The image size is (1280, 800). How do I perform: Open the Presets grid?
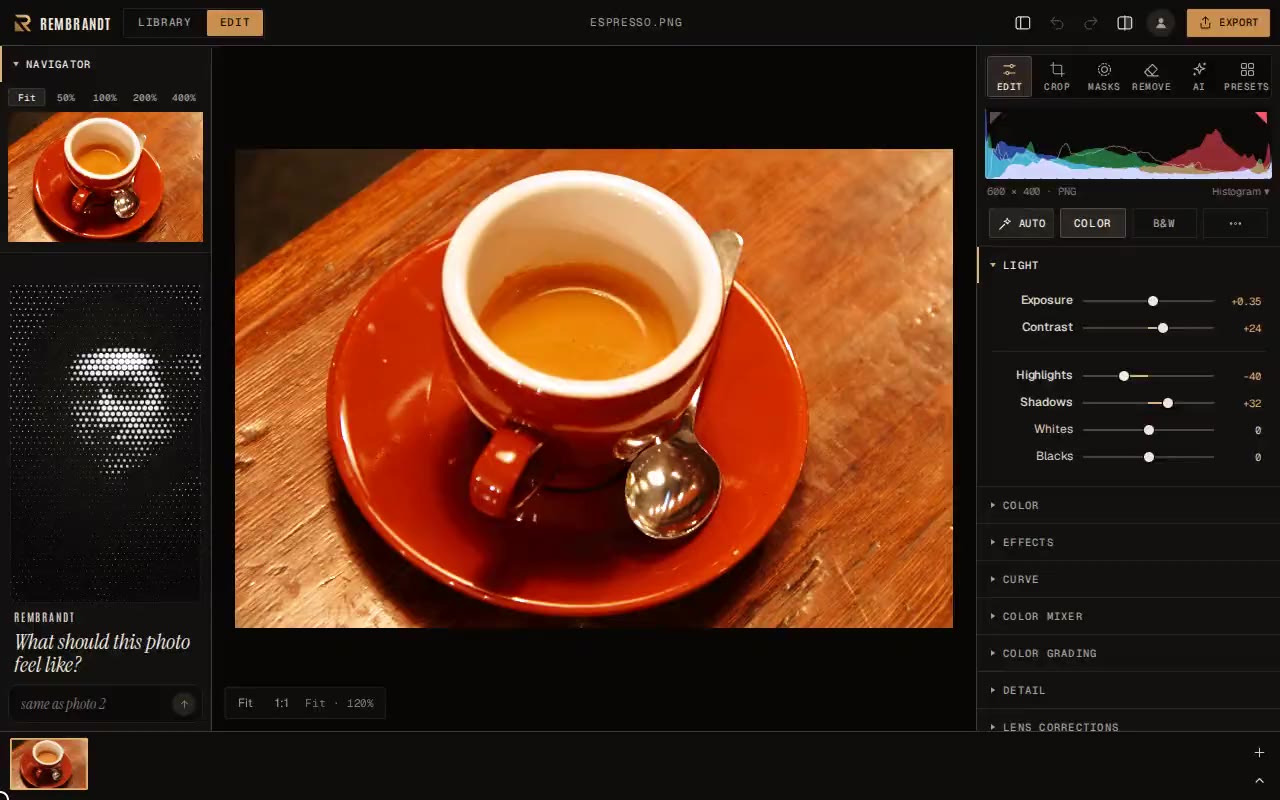pyautogui.click(x=1246, y=76)
